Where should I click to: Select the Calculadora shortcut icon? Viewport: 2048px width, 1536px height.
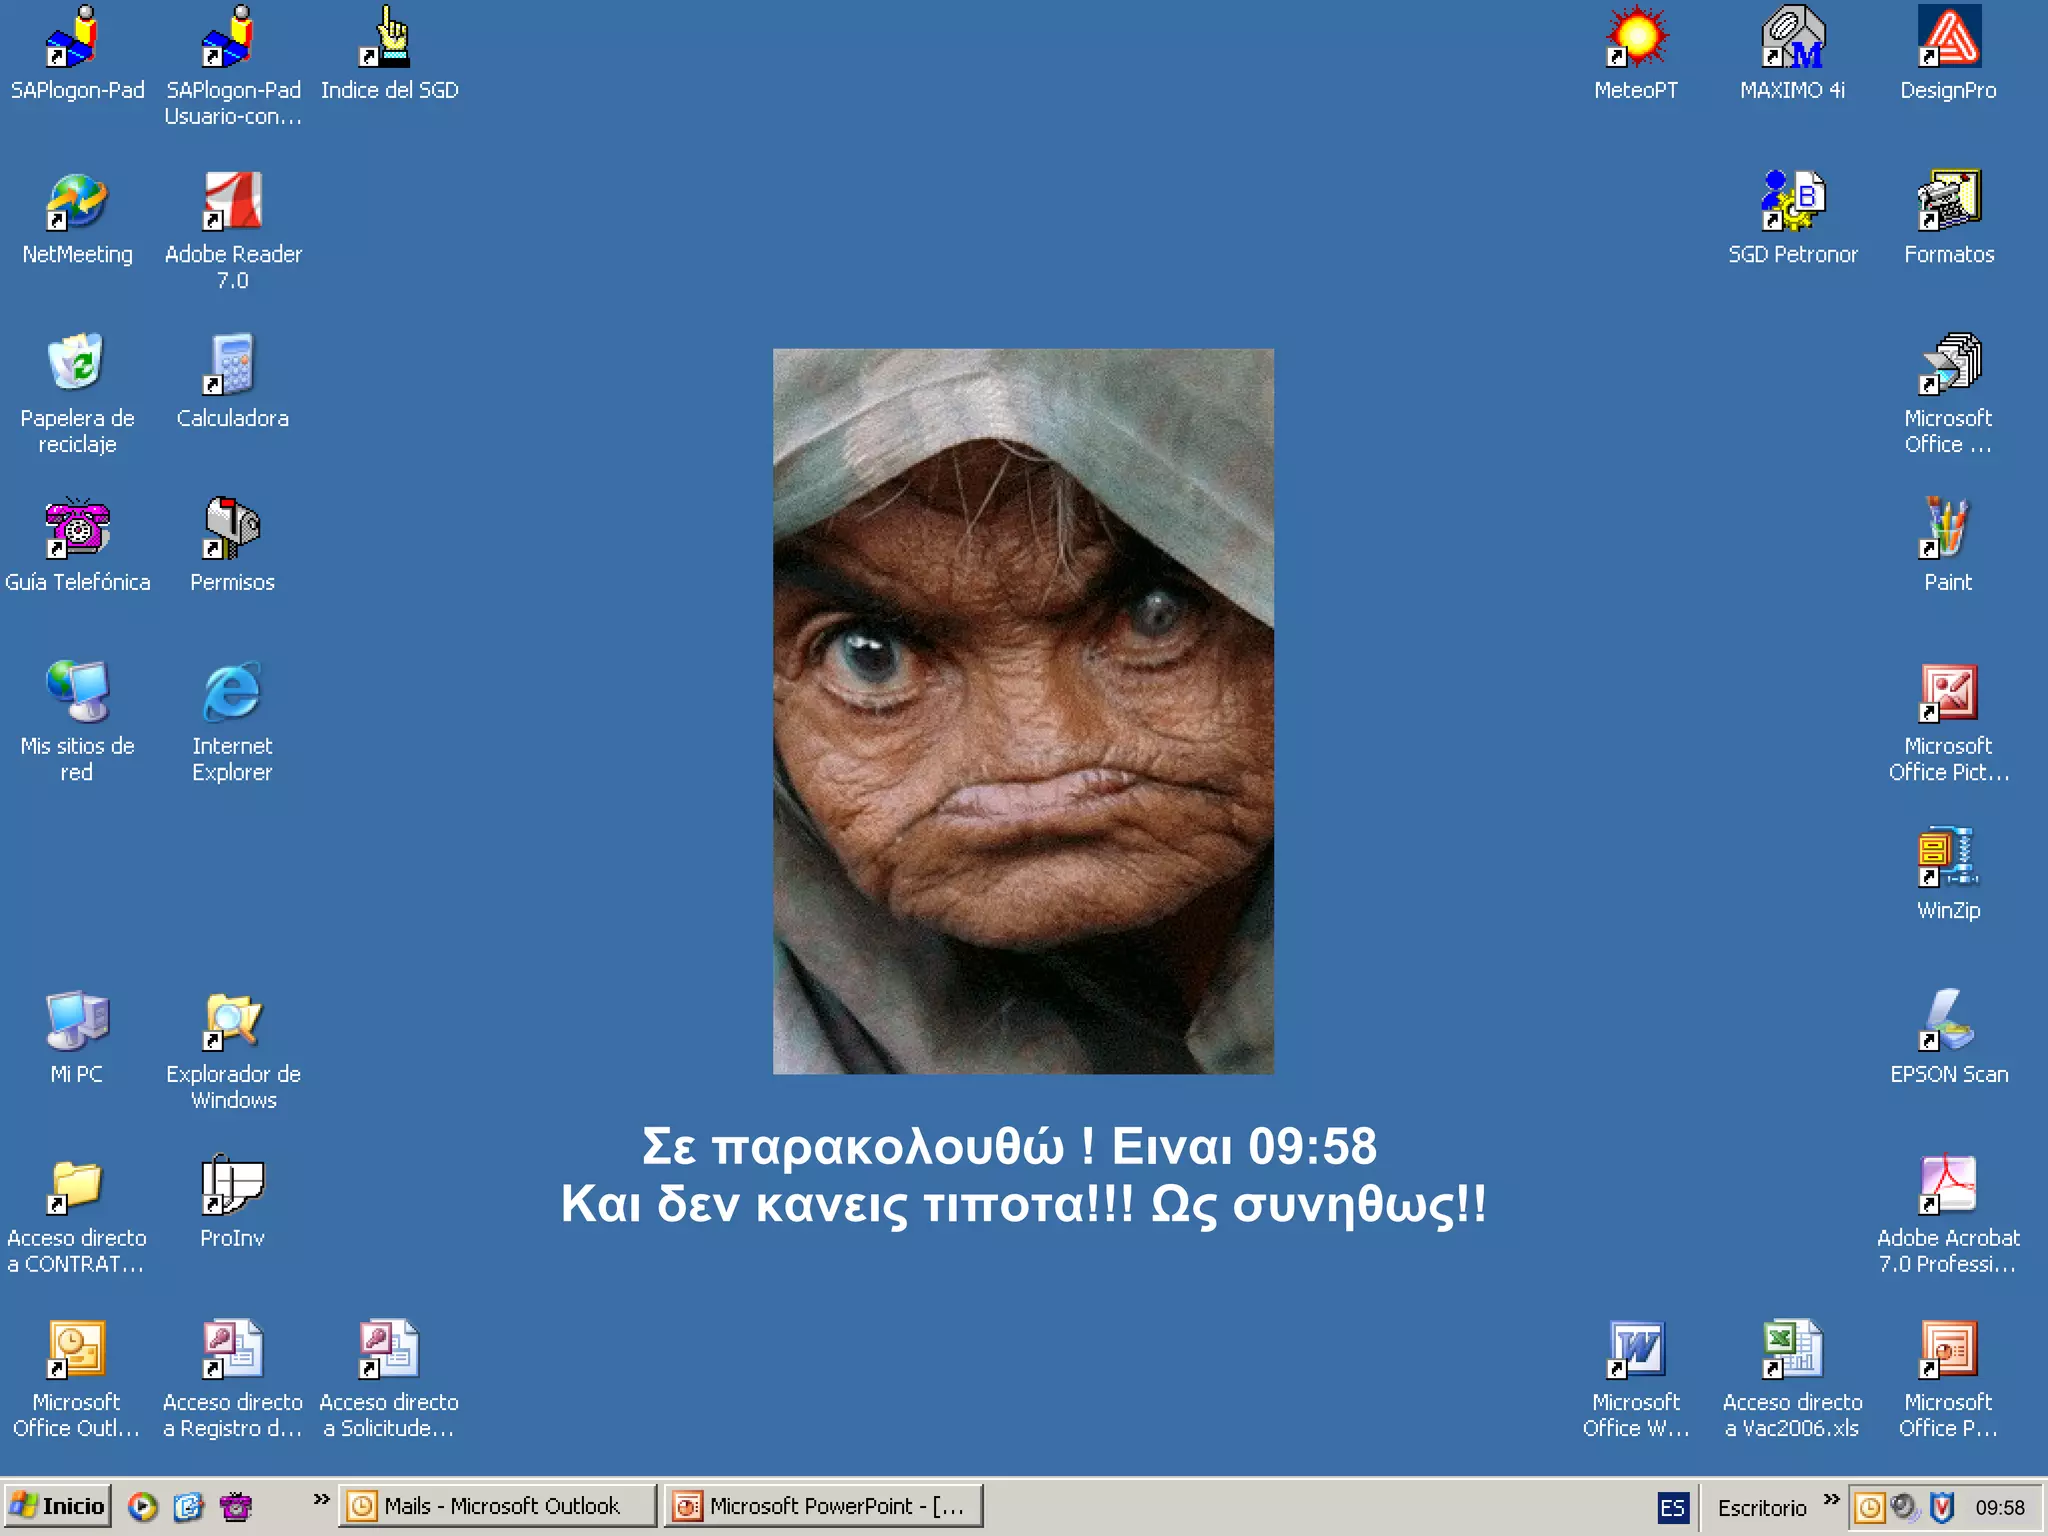point(233,364)
